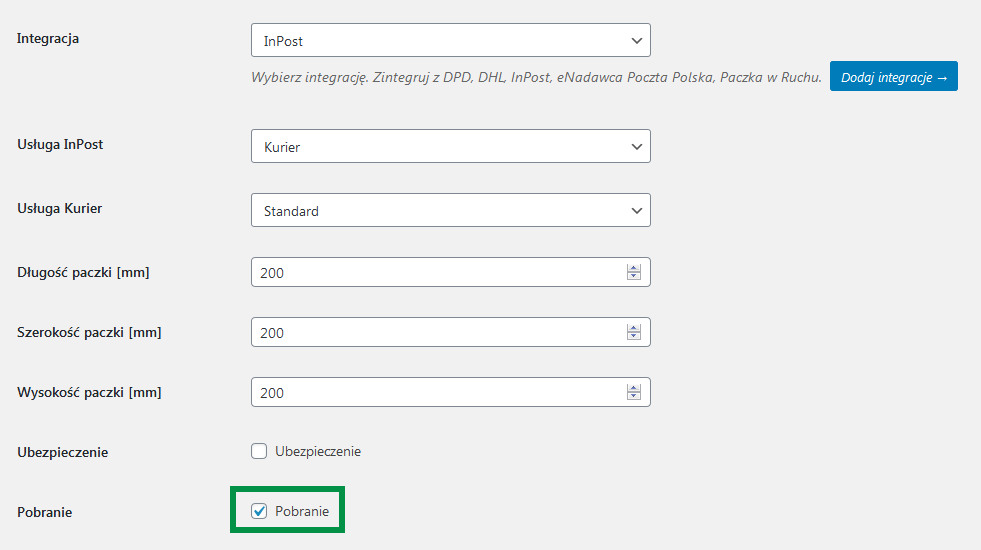Decrease Długość paczki with down arrow
The height and width of the screenshot is (550, 981).
[634, 276]
